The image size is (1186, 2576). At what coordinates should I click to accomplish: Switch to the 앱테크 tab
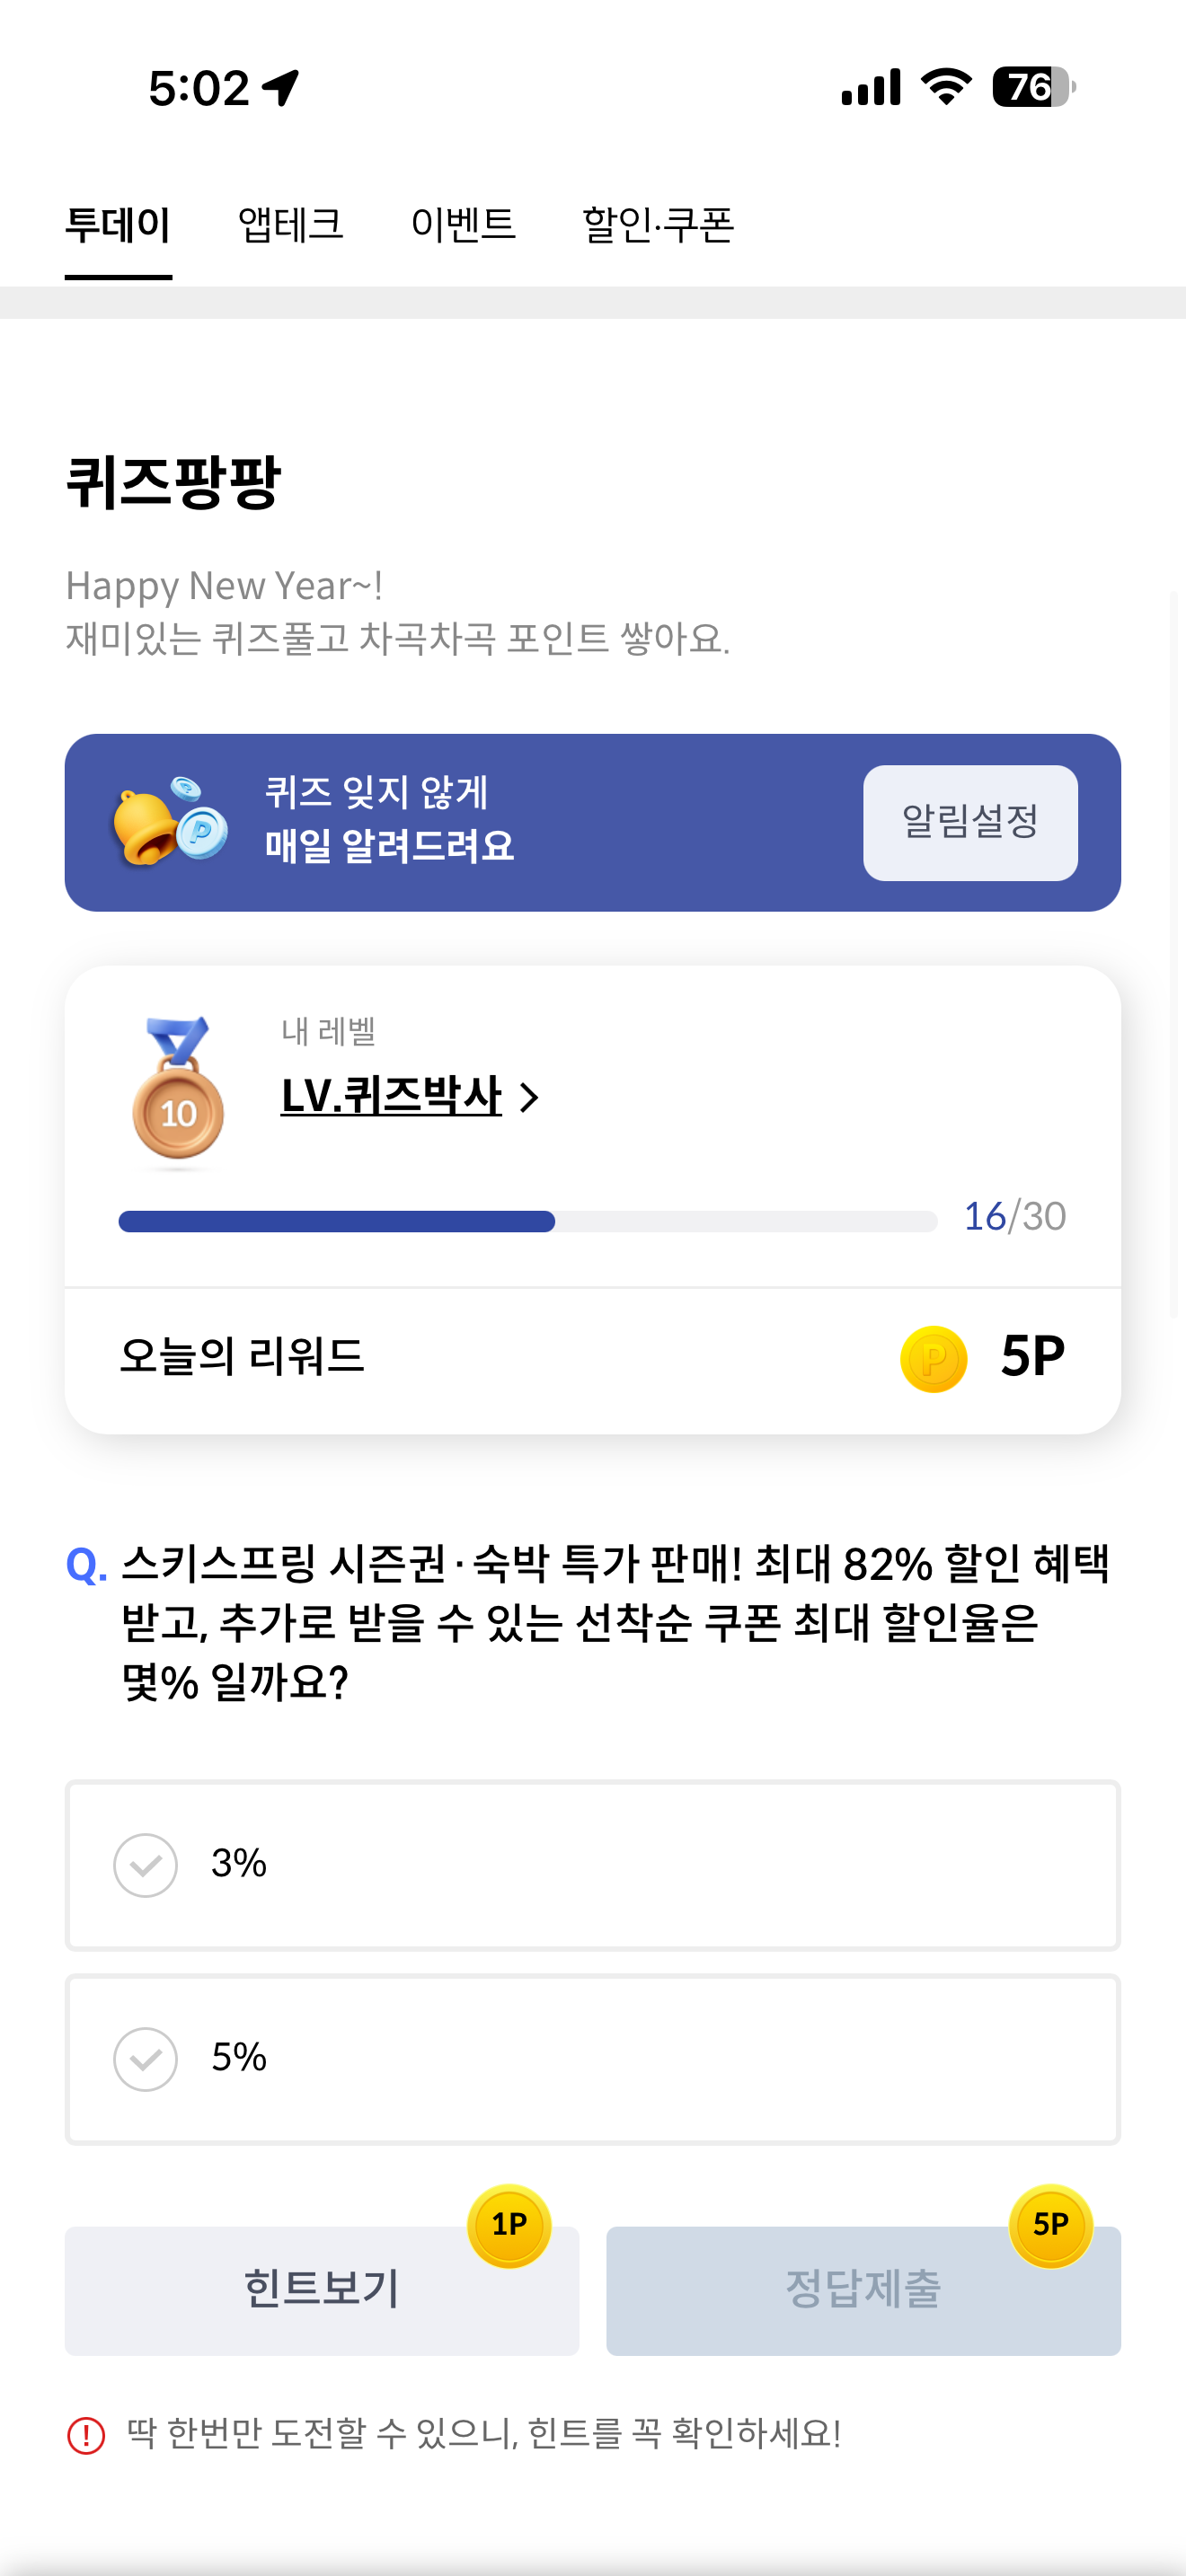pyautogui.click(x=291, y=224)
